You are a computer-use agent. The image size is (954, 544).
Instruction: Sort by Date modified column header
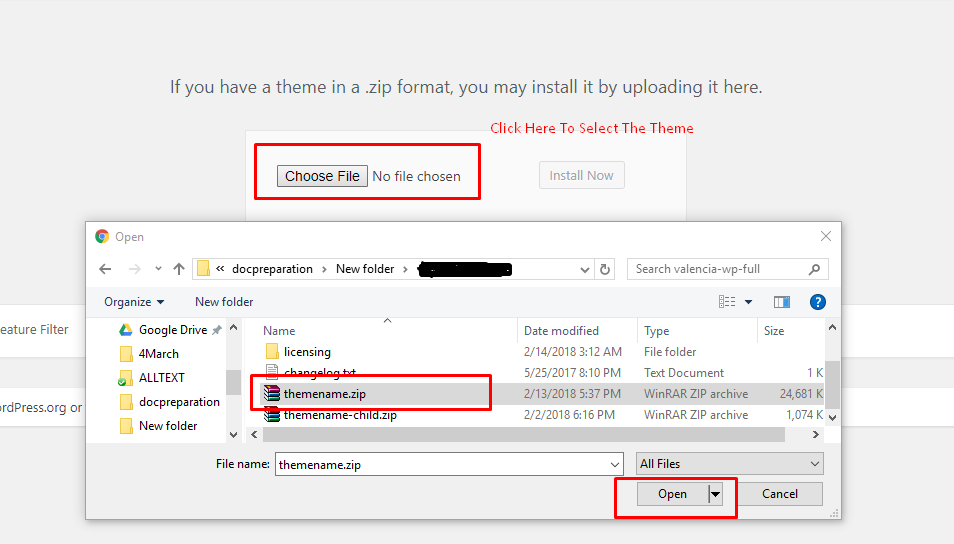click(x=561, y=331)
